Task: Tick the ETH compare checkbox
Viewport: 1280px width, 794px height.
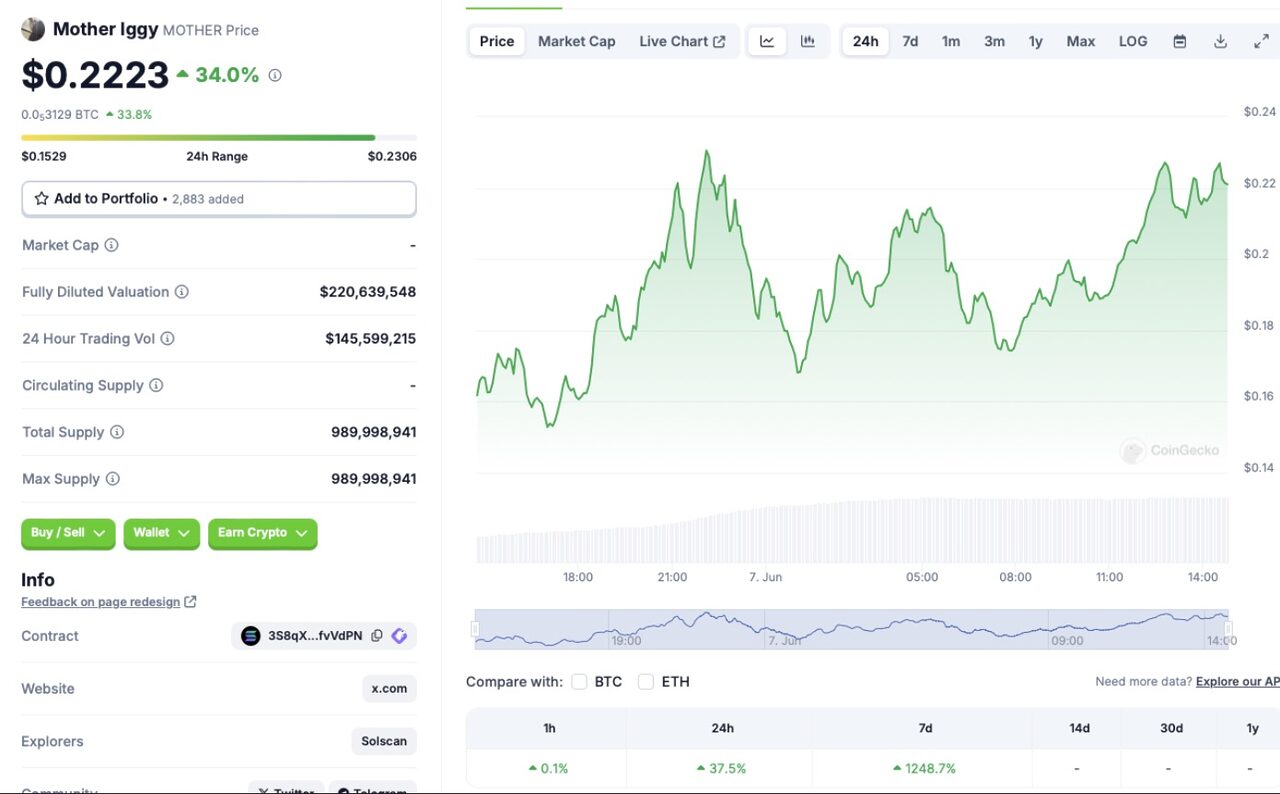Action: click(x=646, y=682)
